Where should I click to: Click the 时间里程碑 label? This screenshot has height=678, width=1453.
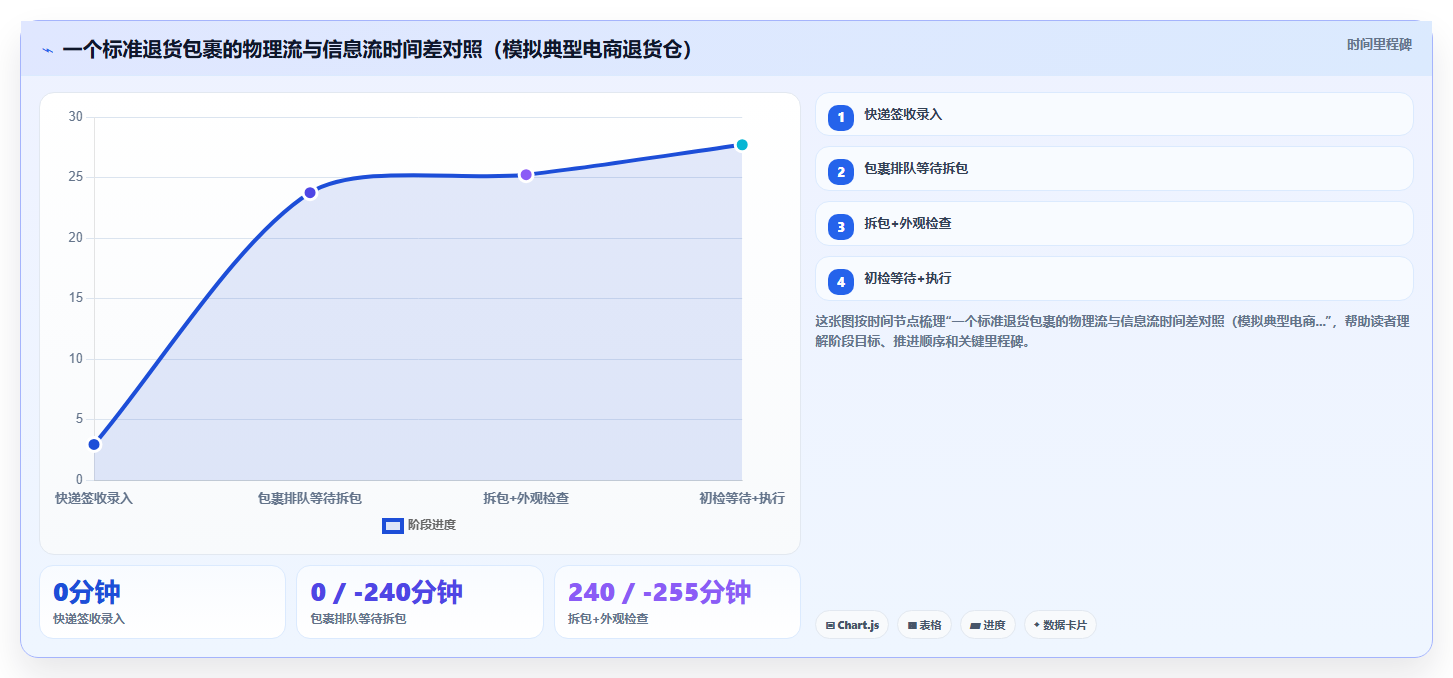point(1379,44)
